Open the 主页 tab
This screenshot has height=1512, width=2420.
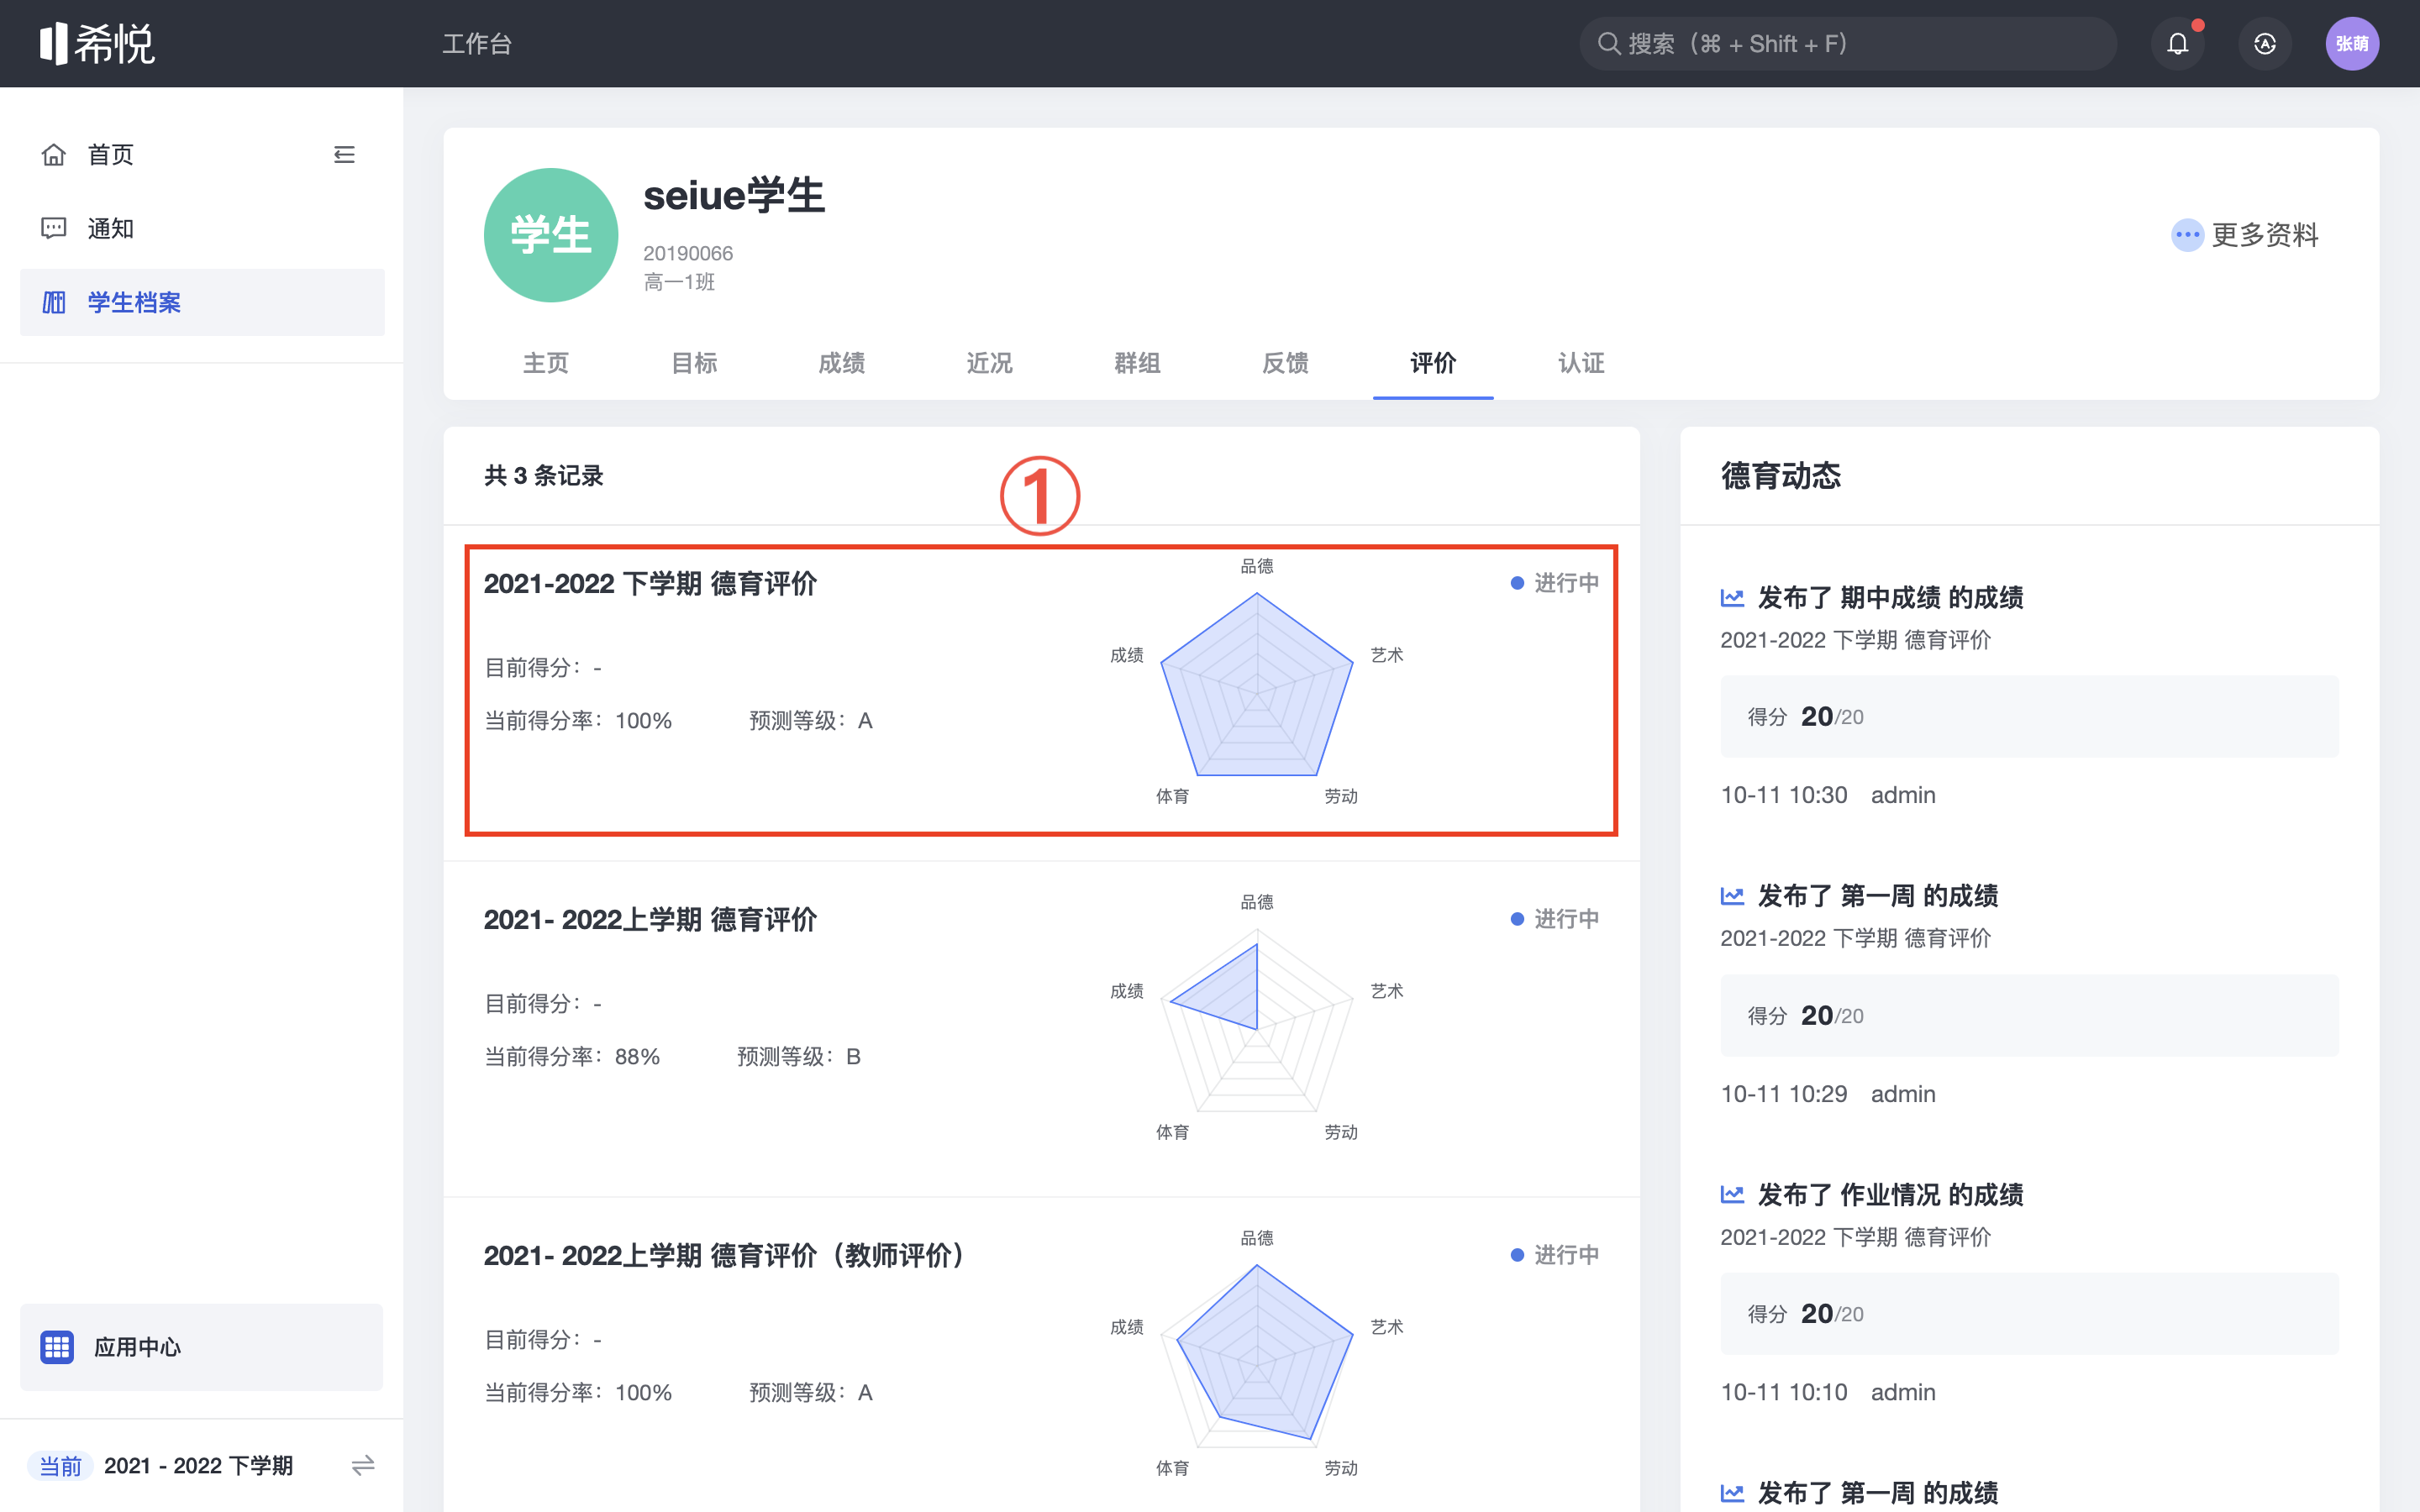pyautogui.click(x=546, y=363)
